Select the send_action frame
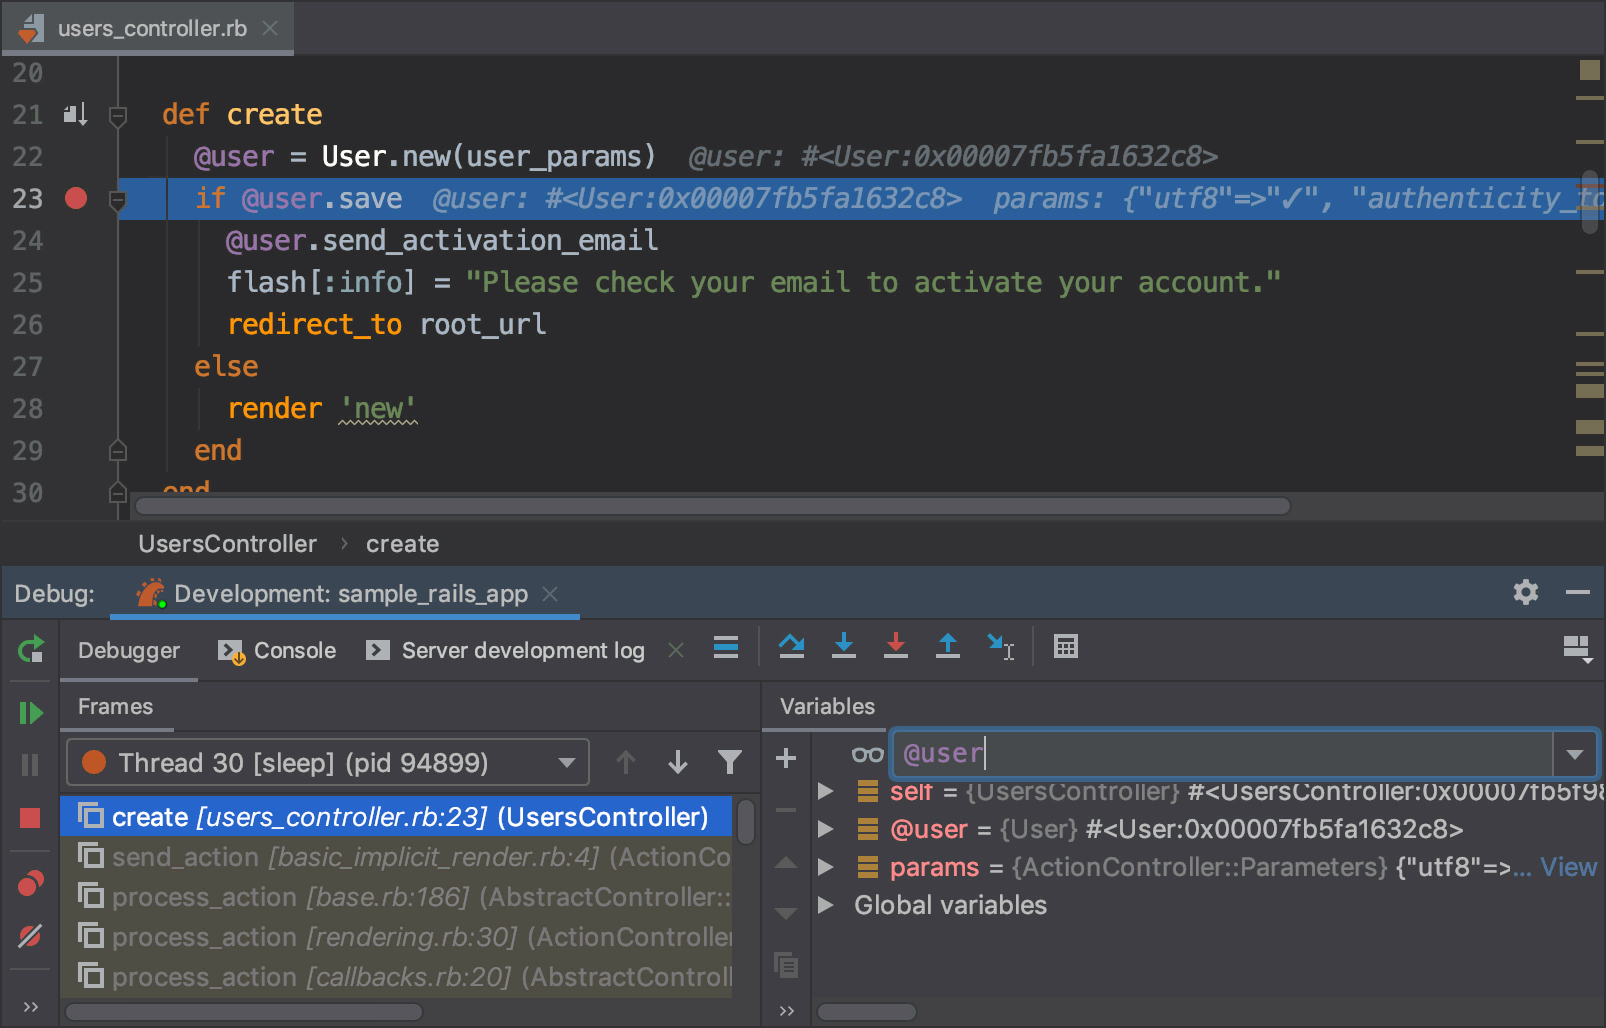1606x1028 pixels. click(396, 857)
